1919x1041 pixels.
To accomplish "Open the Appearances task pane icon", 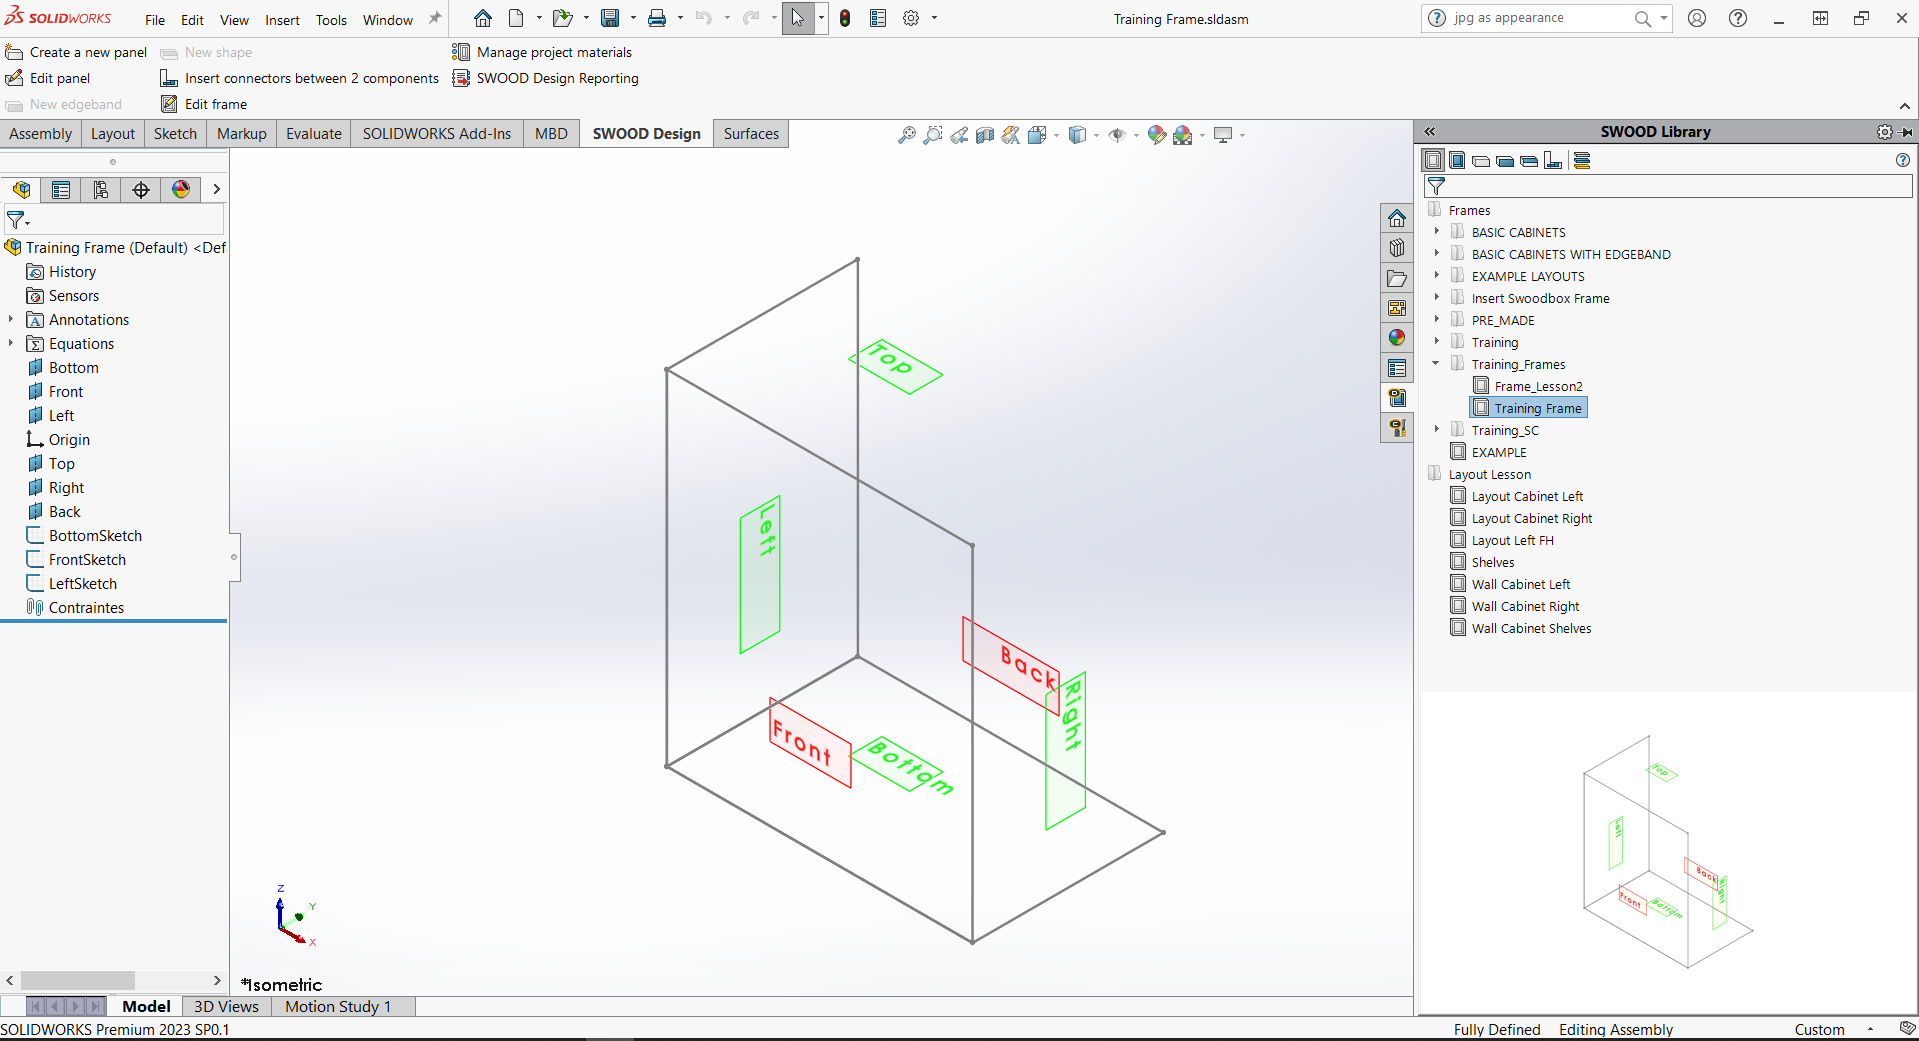I will click(x=1397, y=338).
